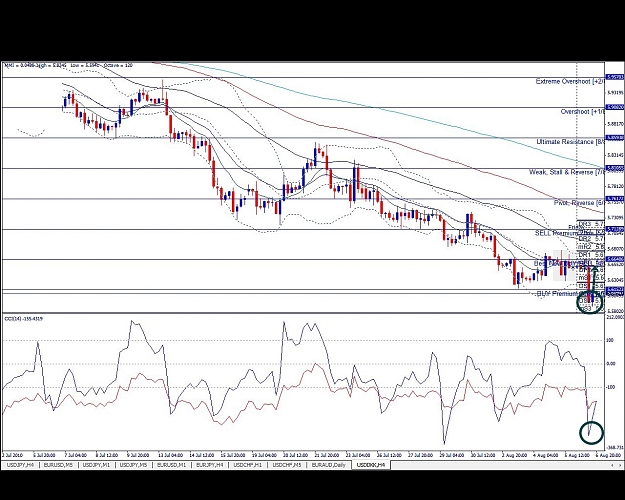This screenshot has width=625, height=500.
Task: Click the DR2 pivot level label
Action: pyautogui.click(x=584, y=238)
